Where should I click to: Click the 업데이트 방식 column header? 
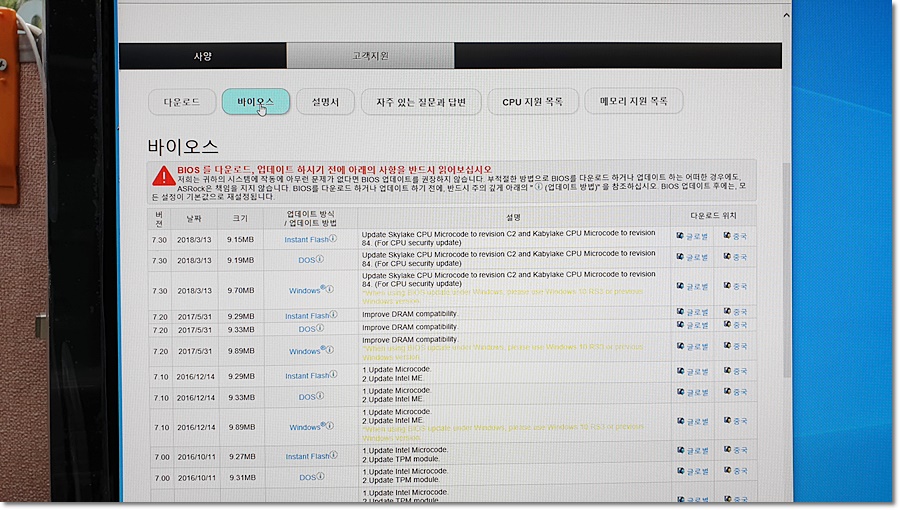311,218
